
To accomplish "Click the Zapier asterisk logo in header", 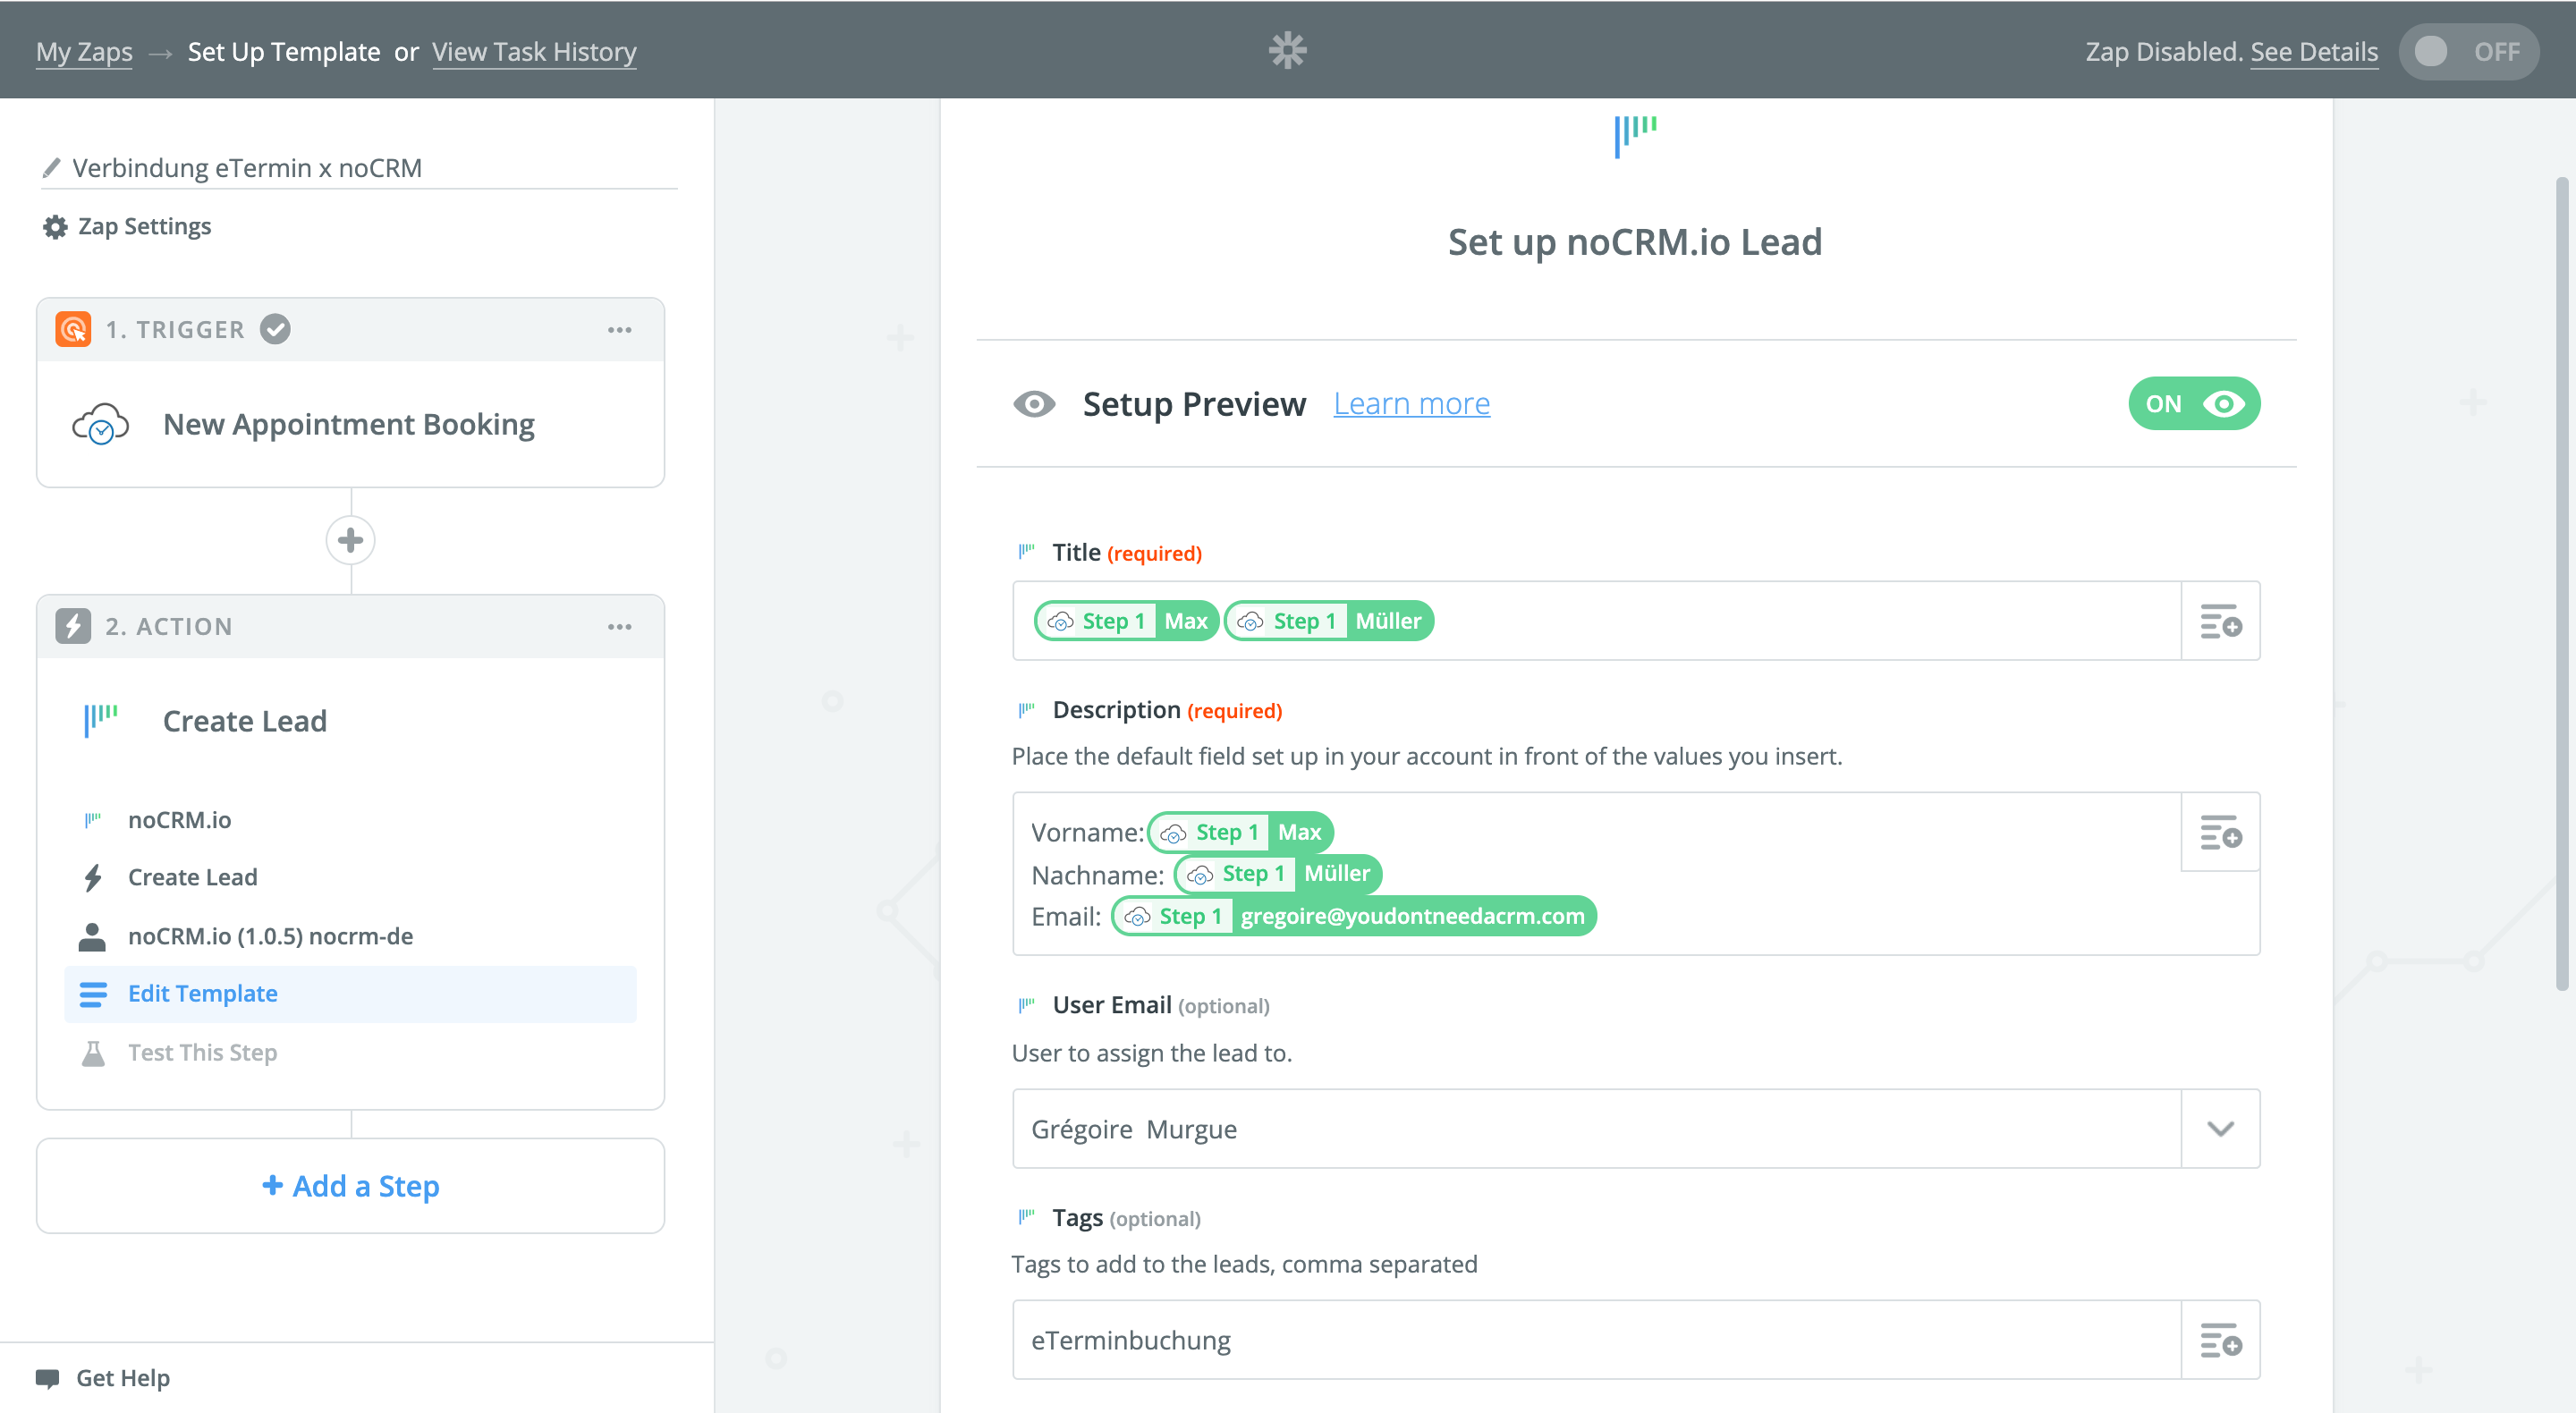I will tap(1287, 50).
